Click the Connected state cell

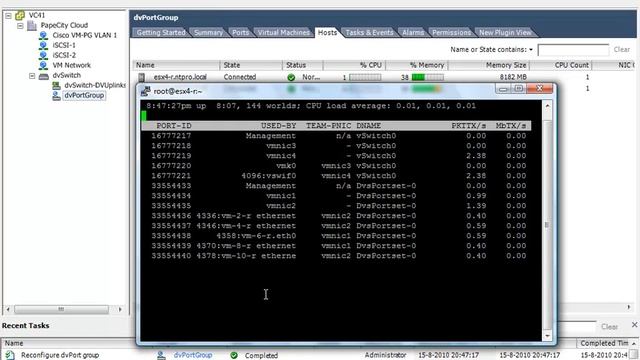[240, 77]
